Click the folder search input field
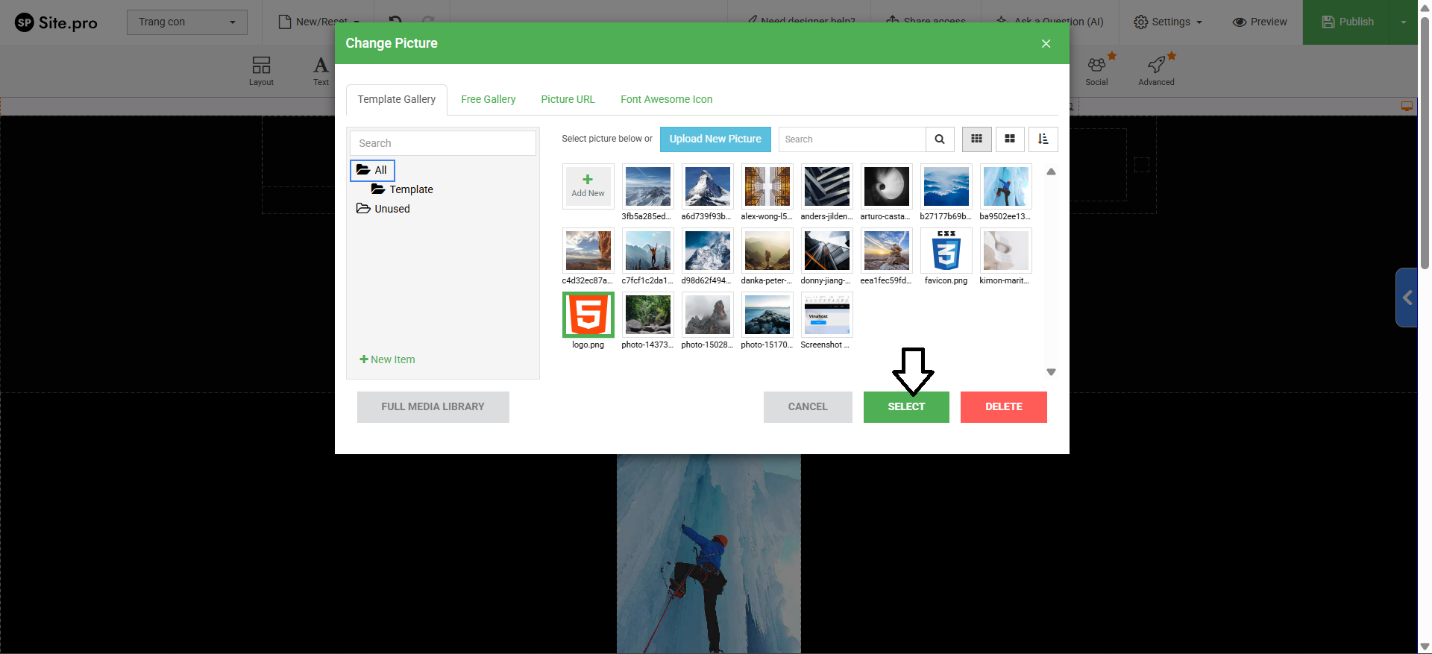Screen dimensions: 1432x654 (443, 143)
